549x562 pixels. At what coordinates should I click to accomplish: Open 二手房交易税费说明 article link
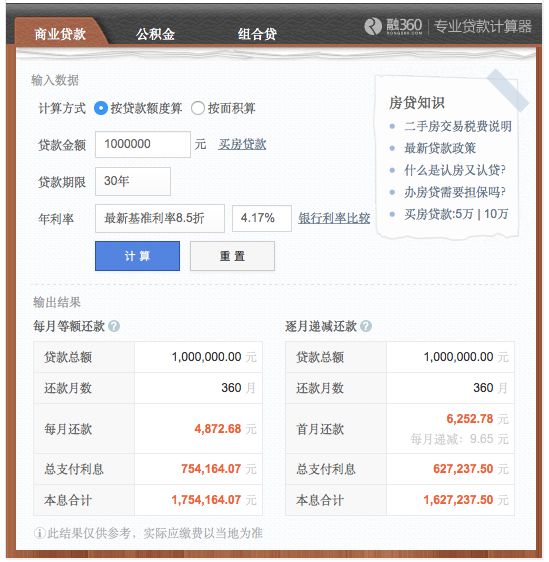[458, 126]
